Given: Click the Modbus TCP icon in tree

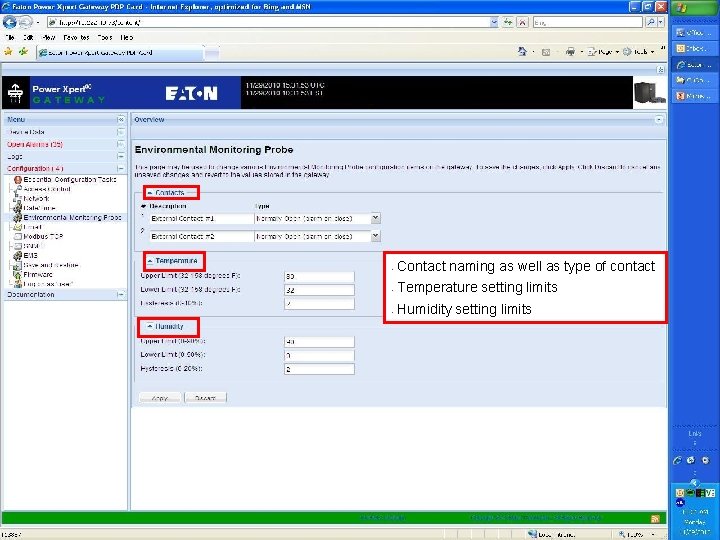Looking at the screenshot, I should (18, 236).
